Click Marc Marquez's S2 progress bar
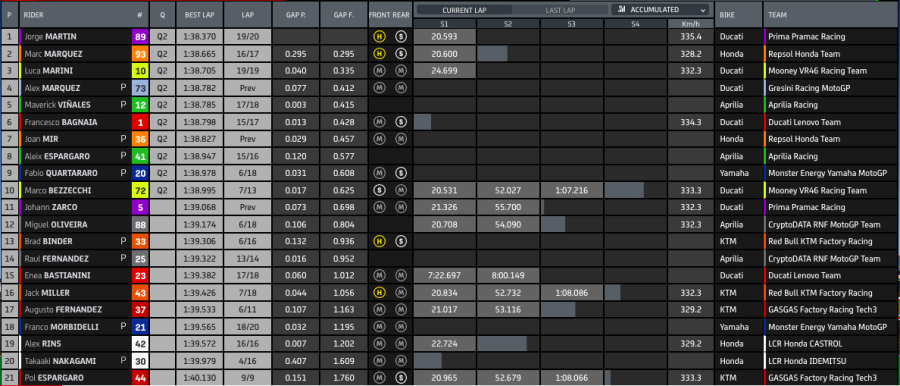The height and width of the screenshot is (386, 900). click(x=492, y=53)
